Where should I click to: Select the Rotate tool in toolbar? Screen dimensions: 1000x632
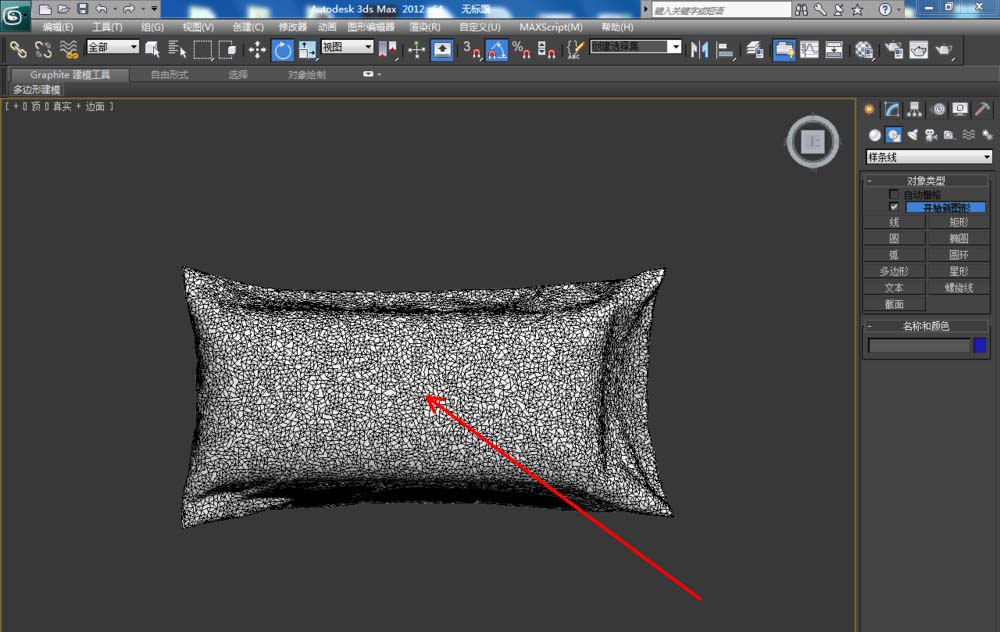(x=283, y=50)
